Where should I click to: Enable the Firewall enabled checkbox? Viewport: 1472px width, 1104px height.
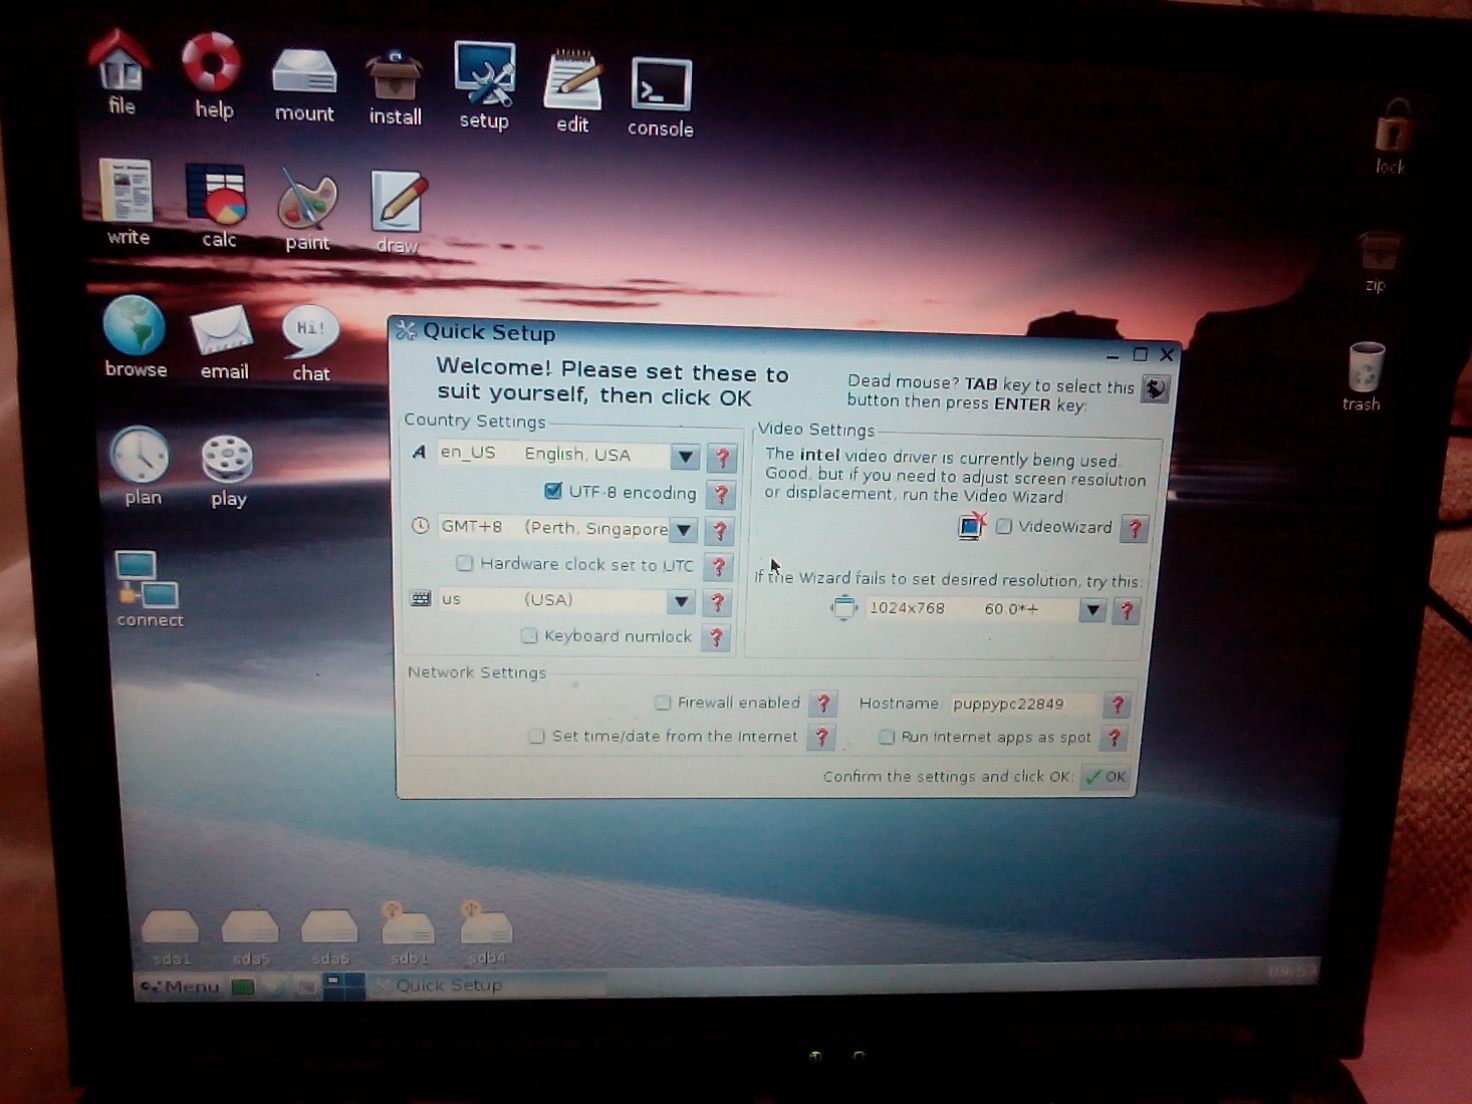click(x=662, y=702)
